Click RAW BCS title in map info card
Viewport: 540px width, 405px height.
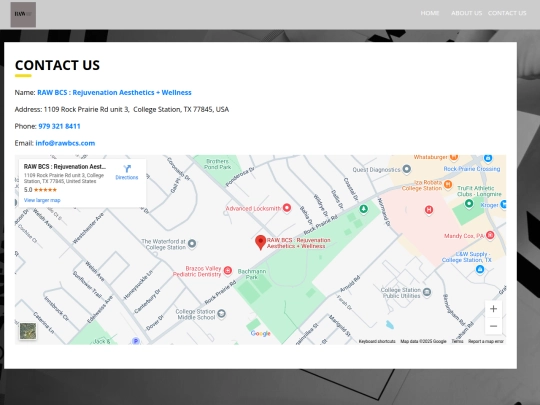click(65, 167)
